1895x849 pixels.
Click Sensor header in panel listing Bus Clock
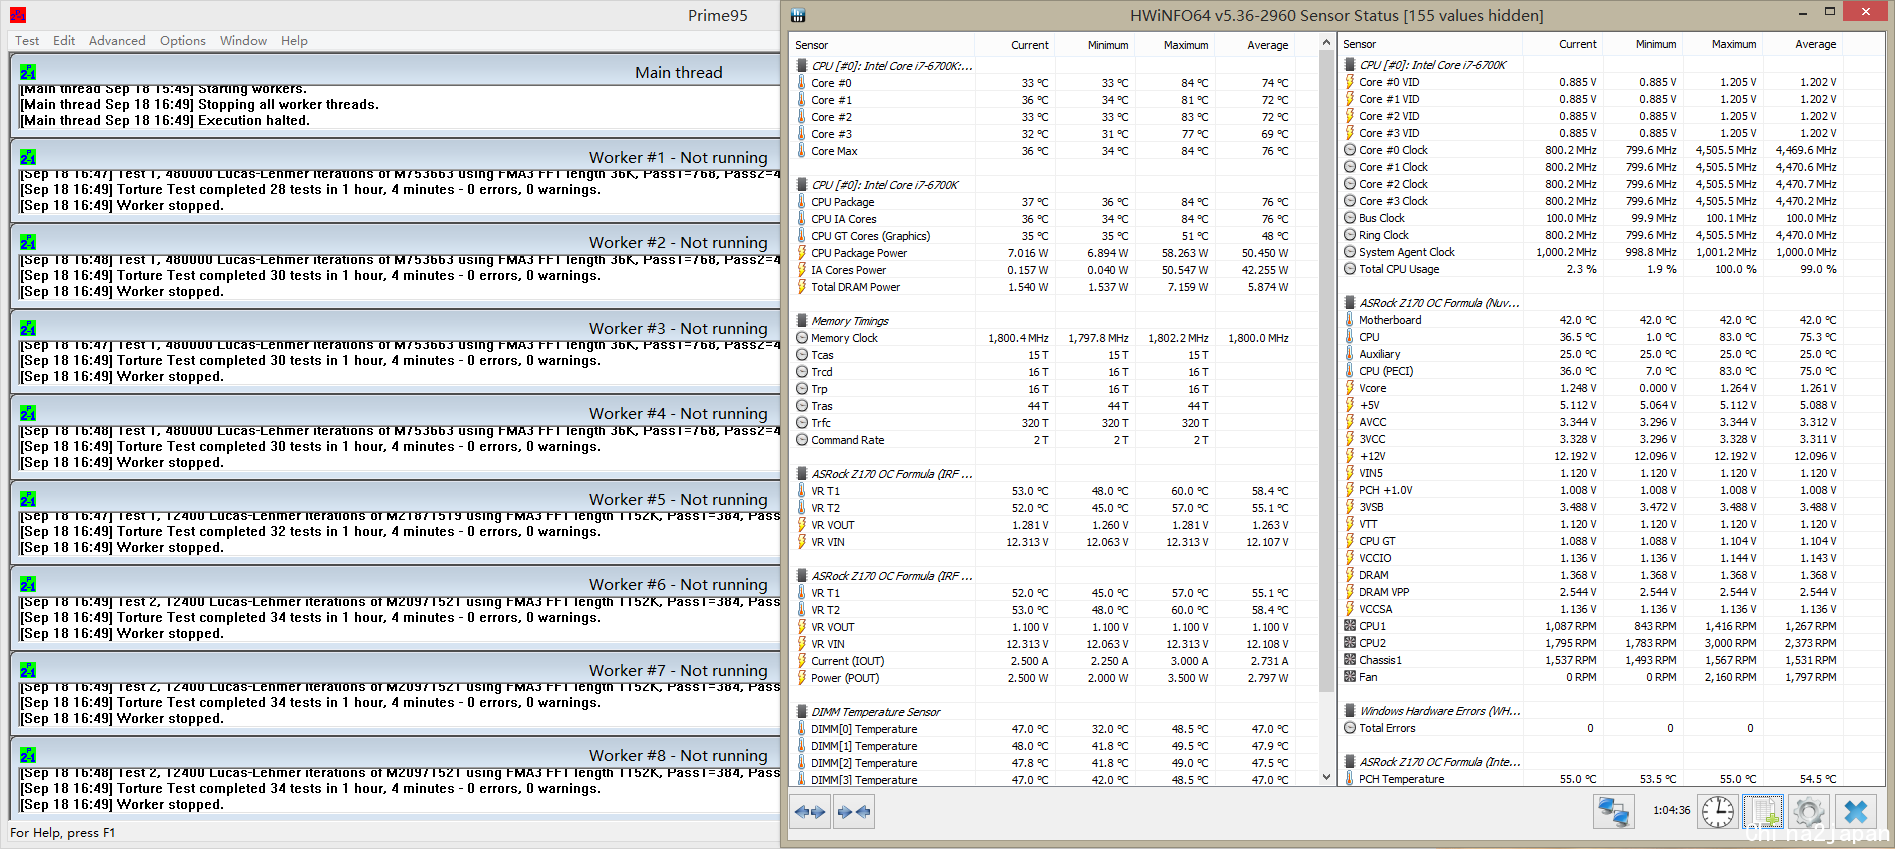(1359, 44)
